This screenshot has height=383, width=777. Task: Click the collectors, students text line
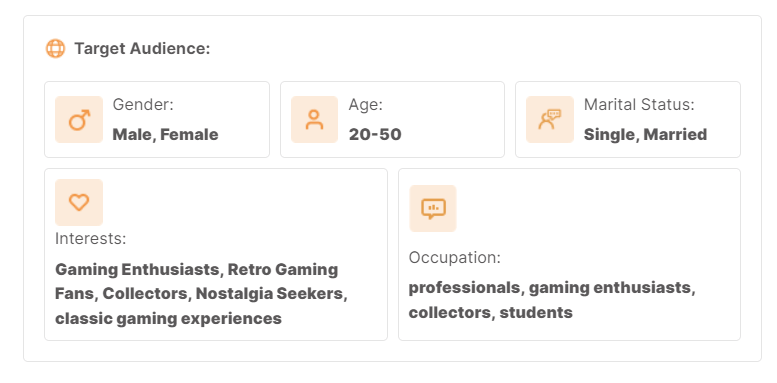[x=491, y=313]
